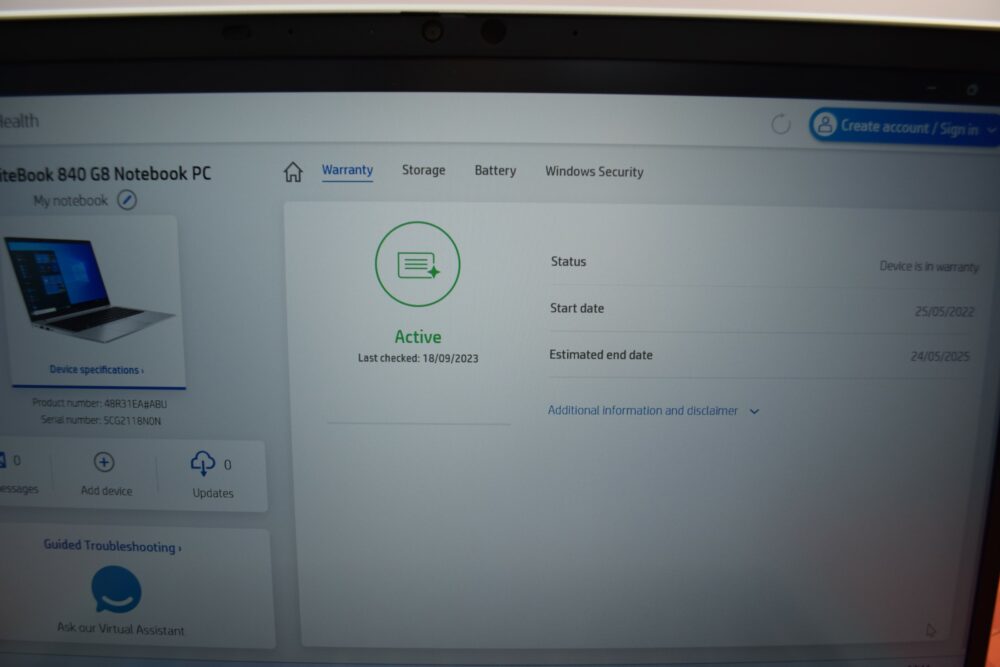
Task: Click the Device is in warranty status
Action: coord(929,267)
